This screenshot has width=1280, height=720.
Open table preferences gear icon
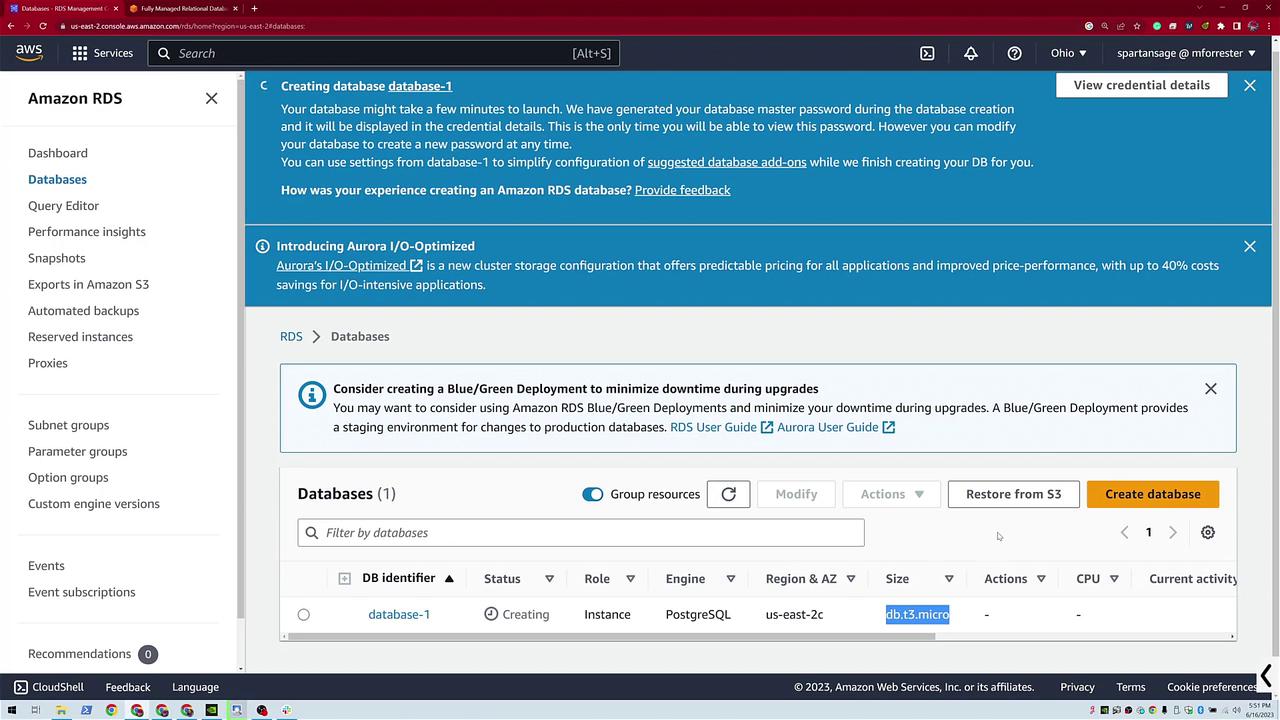(x=1207, y=532)
